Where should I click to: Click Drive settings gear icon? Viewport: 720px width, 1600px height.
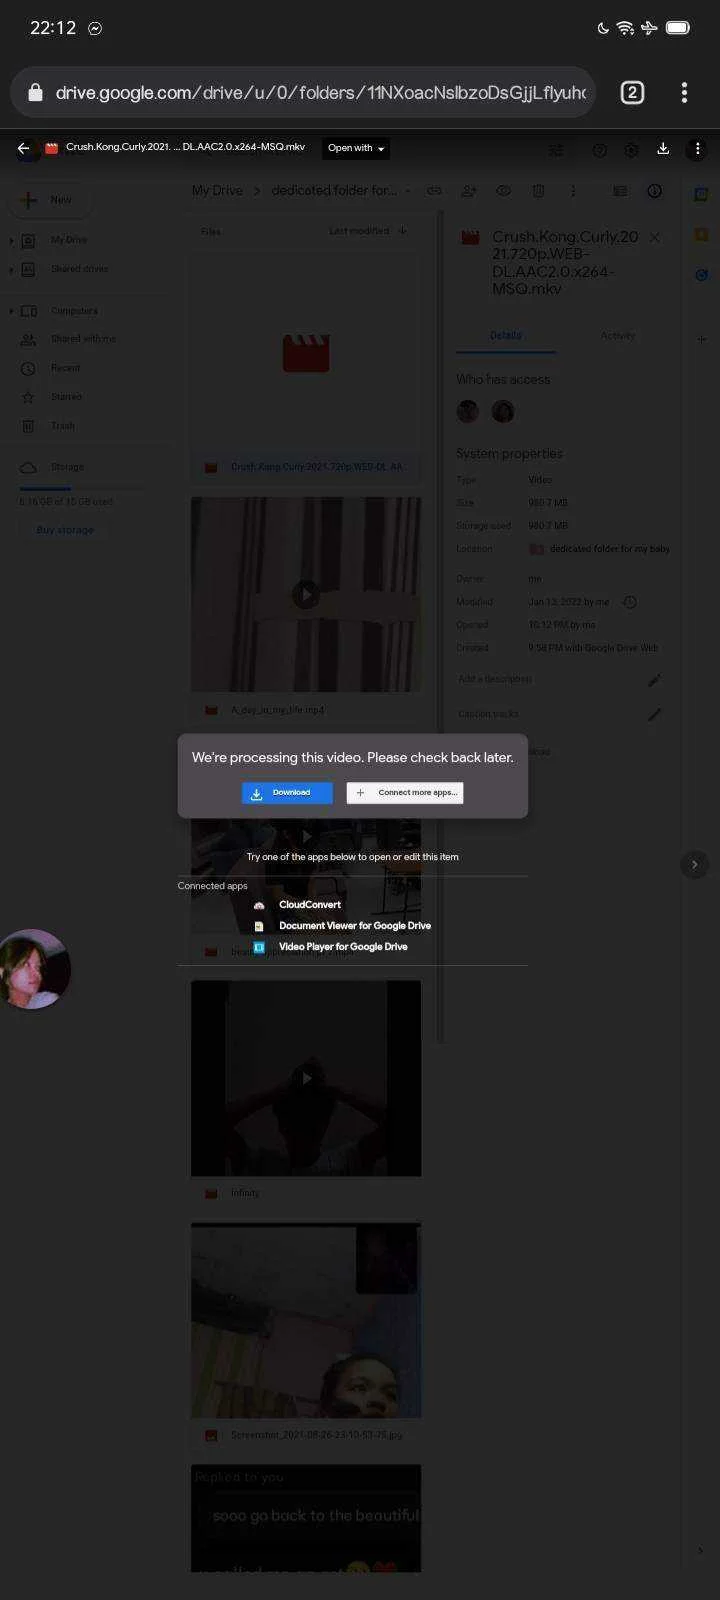coord(631,150)
